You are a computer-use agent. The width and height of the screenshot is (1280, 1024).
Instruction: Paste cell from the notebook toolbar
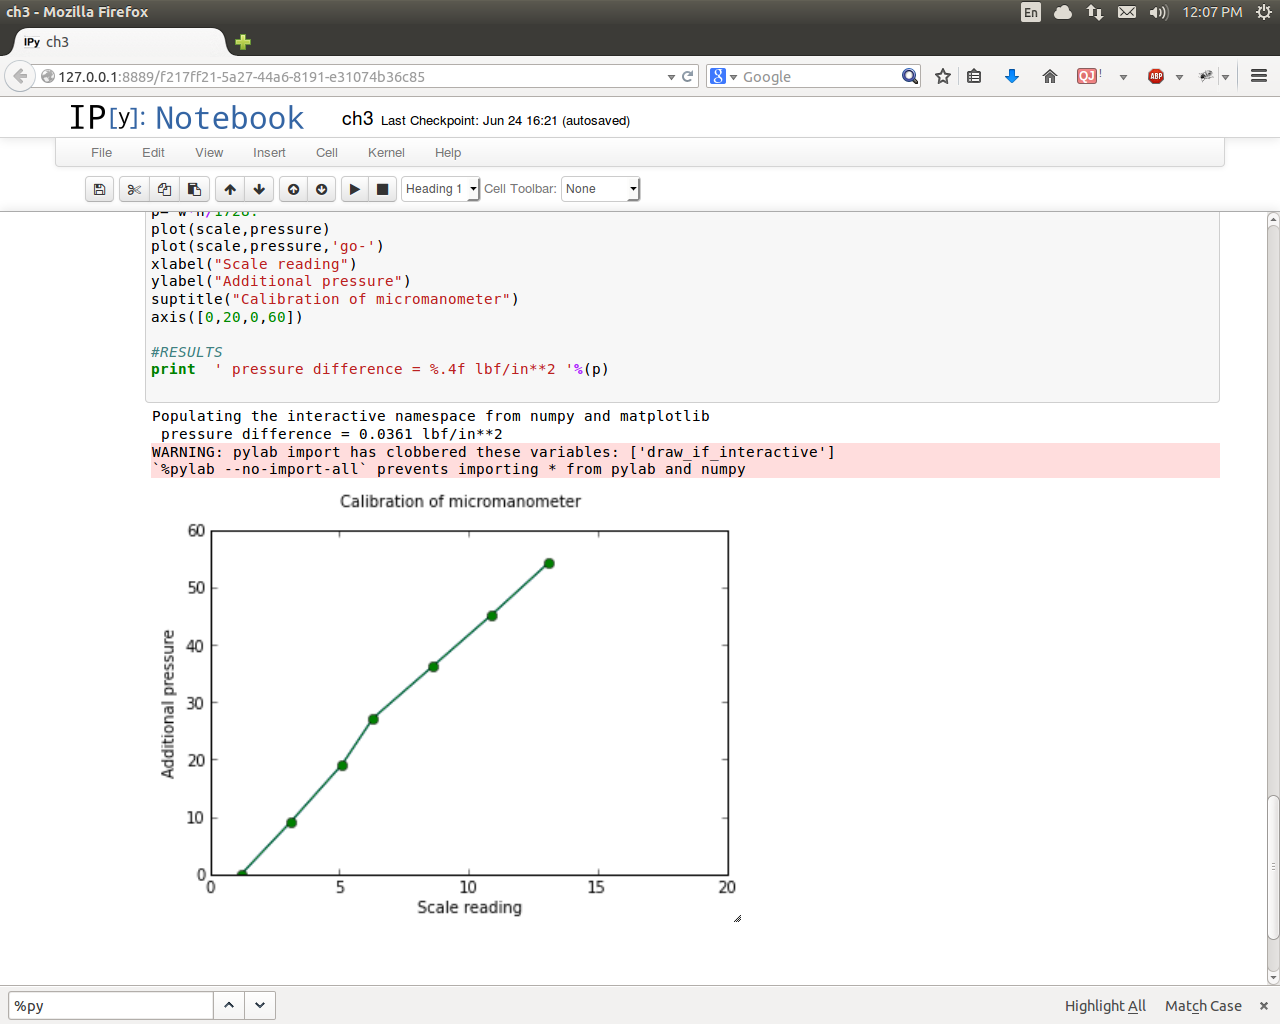pos(194,189)
